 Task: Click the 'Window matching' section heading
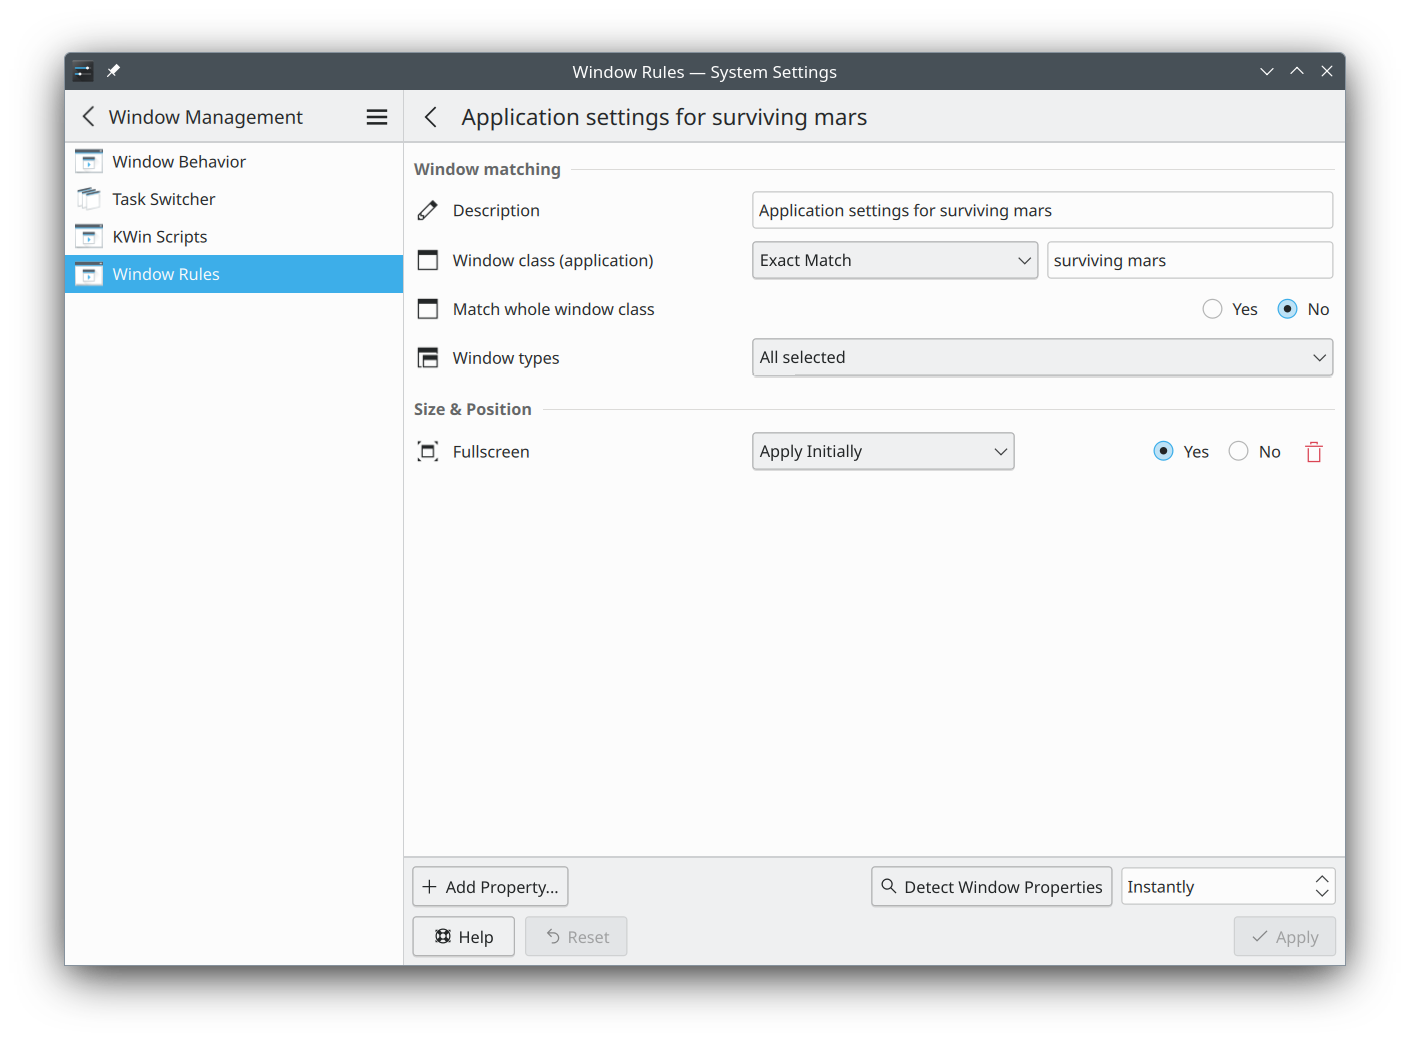point(487,169)
